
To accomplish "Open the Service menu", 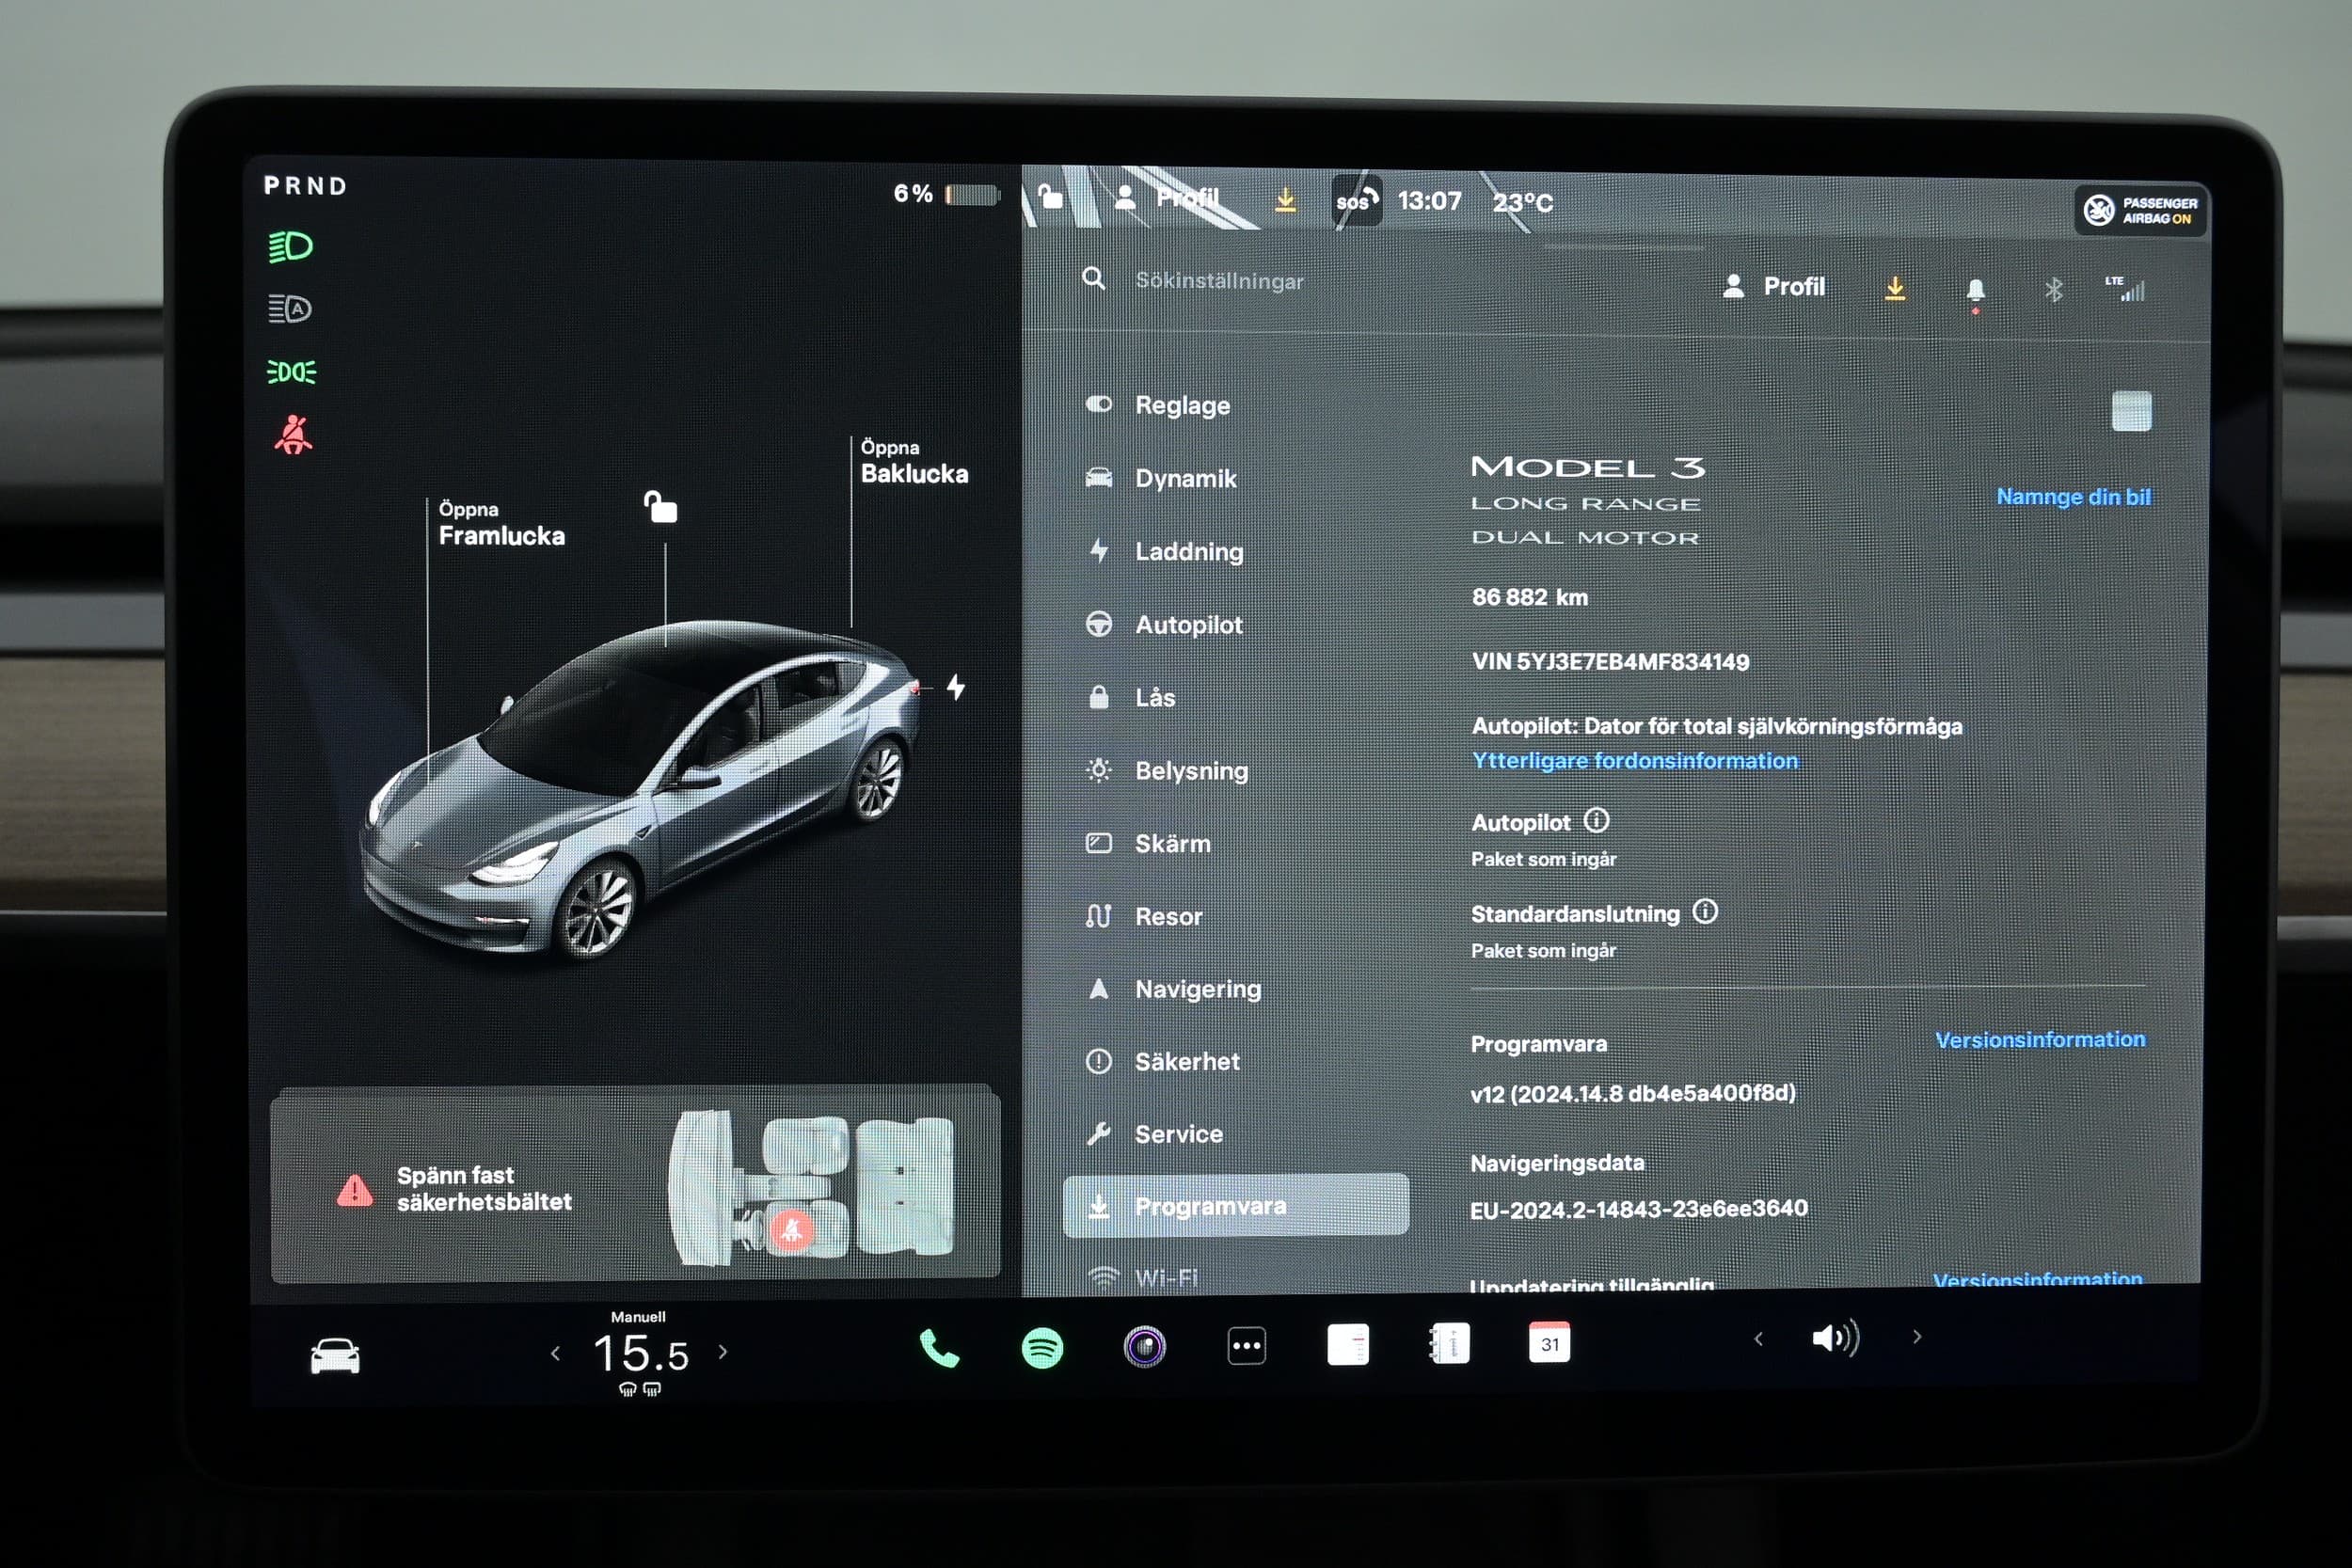I will point(1155,1134).
